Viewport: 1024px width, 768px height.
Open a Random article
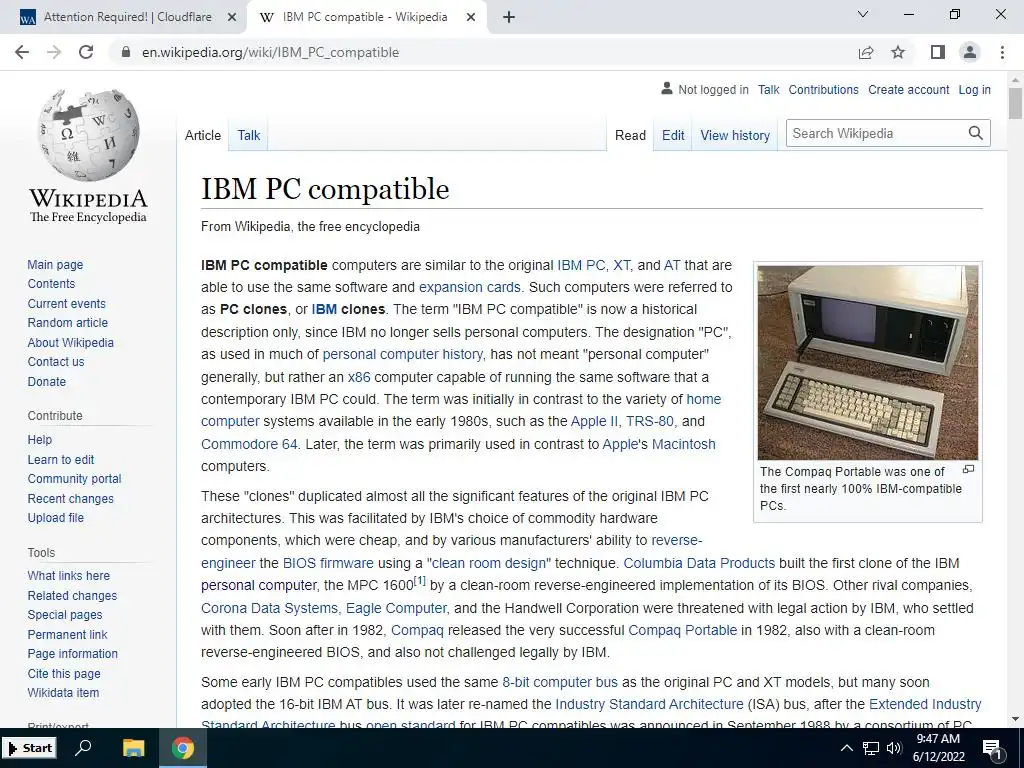pyautogui.click(x=68, y=323)
